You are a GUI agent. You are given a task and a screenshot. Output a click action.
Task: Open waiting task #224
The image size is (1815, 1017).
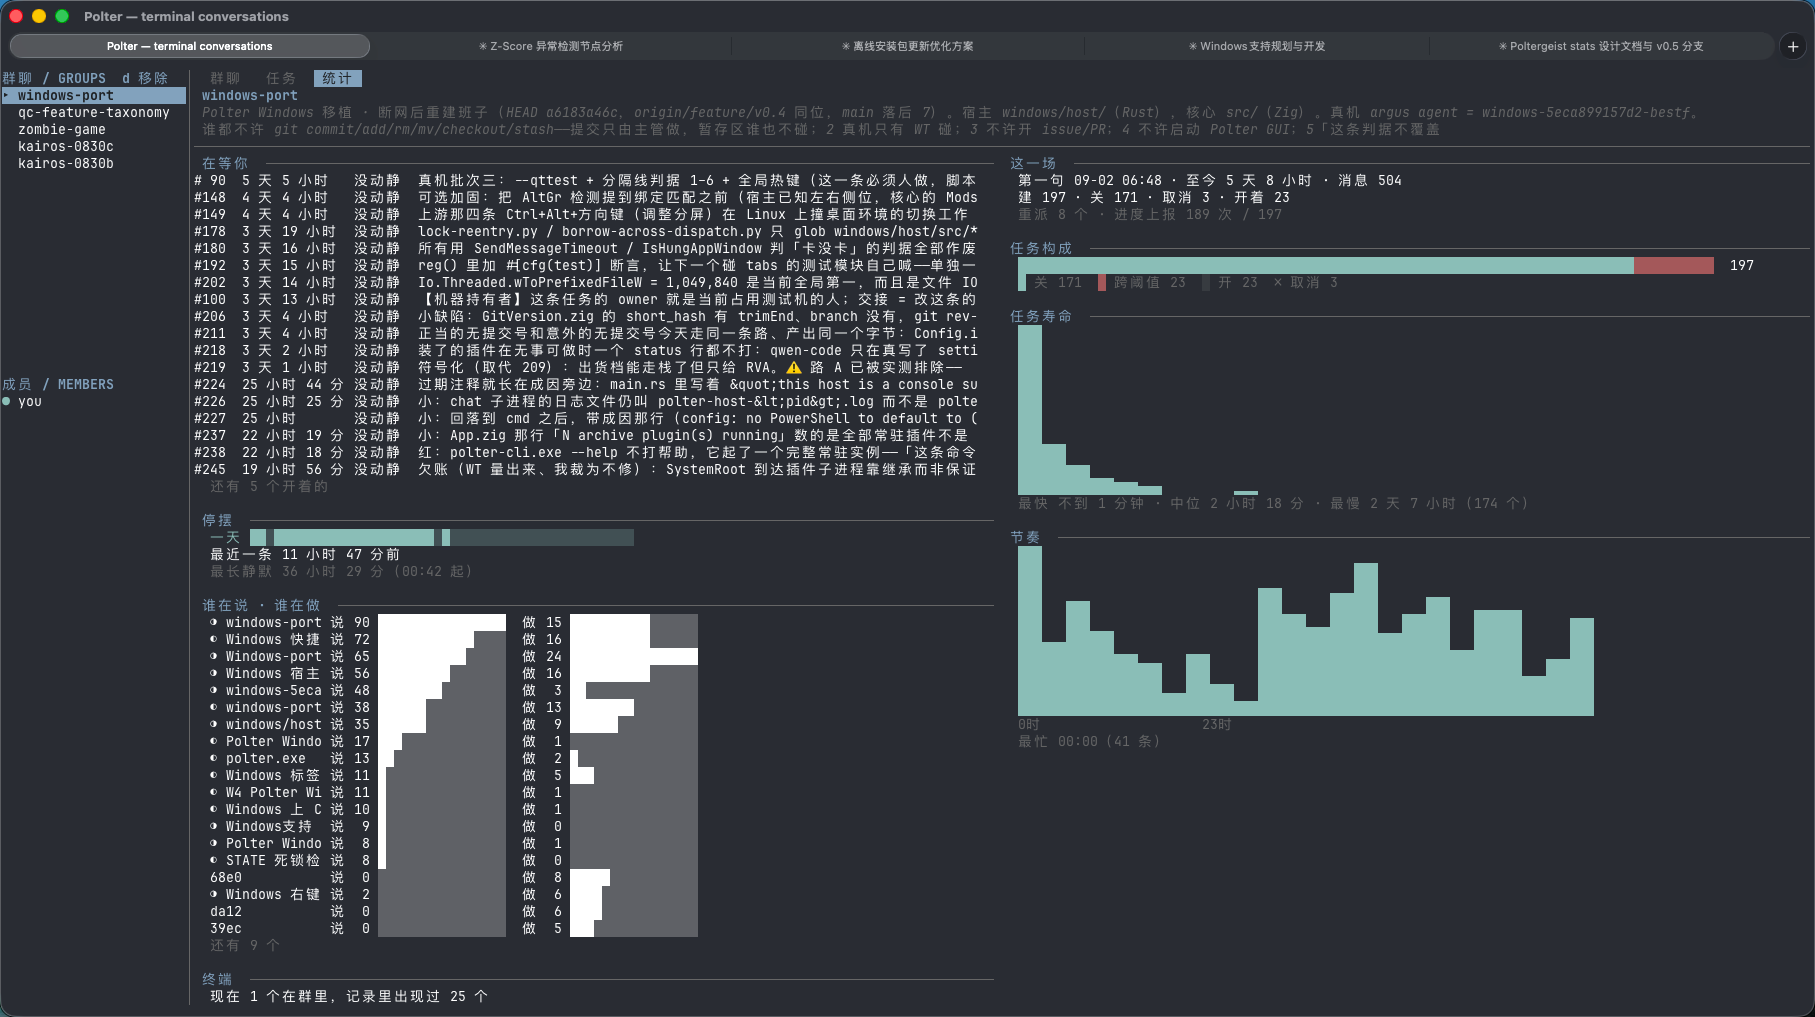coord(586,384)
